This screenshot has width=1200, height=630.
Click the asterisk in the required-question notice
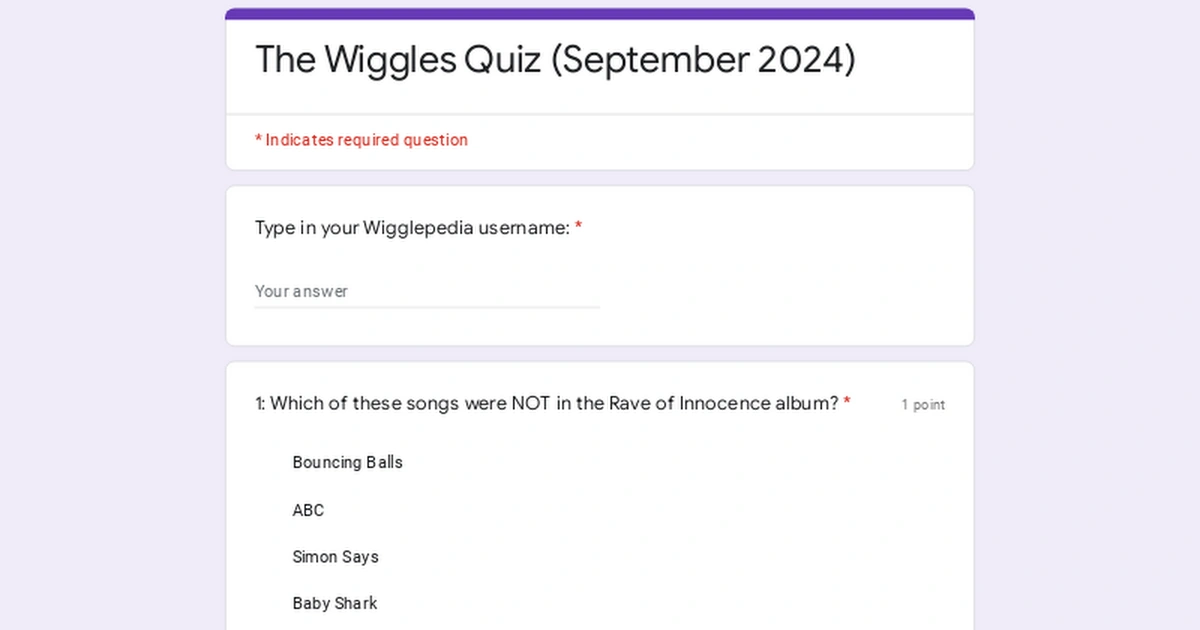[x=258, y=140]
